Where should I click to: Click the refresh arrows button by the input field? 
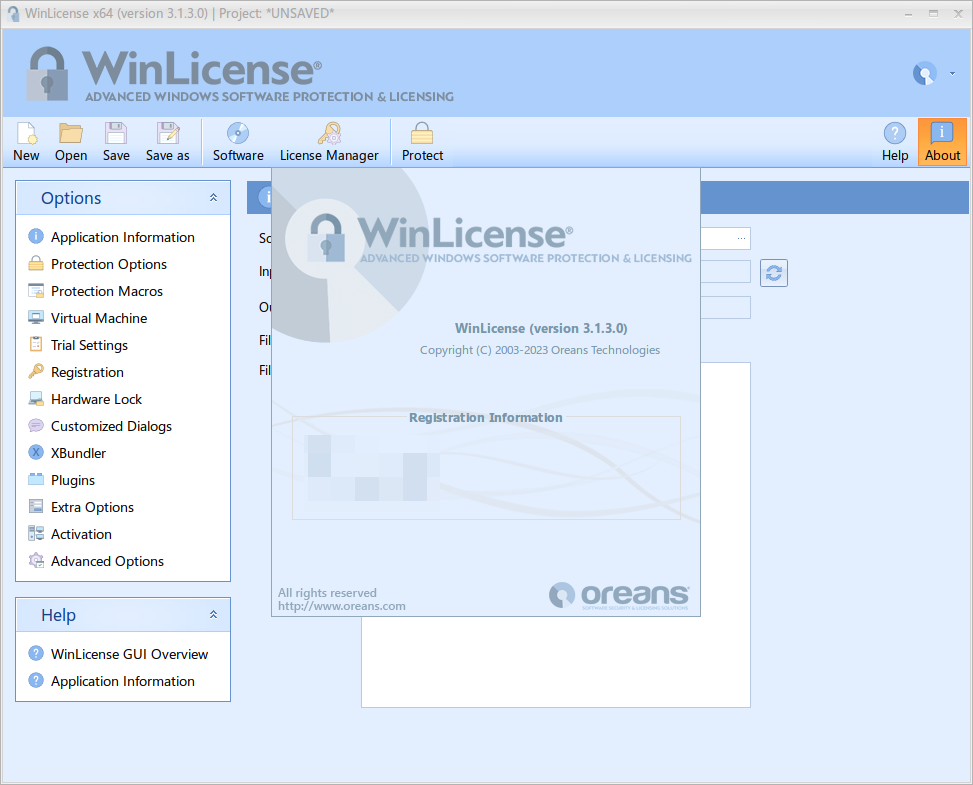[x=774, y=273]
